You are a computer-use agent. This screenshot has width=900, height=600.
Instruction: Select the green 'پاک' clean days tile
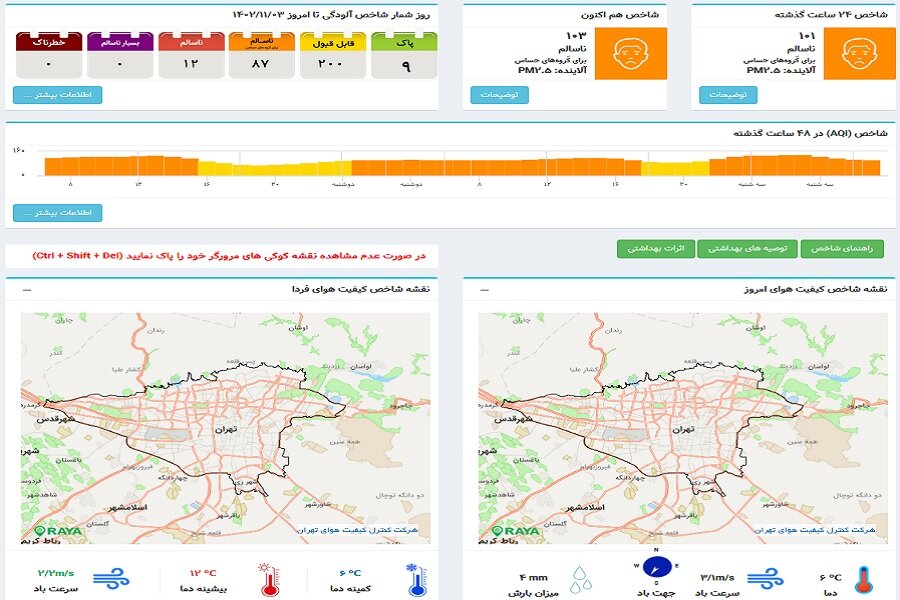[405, 55]
